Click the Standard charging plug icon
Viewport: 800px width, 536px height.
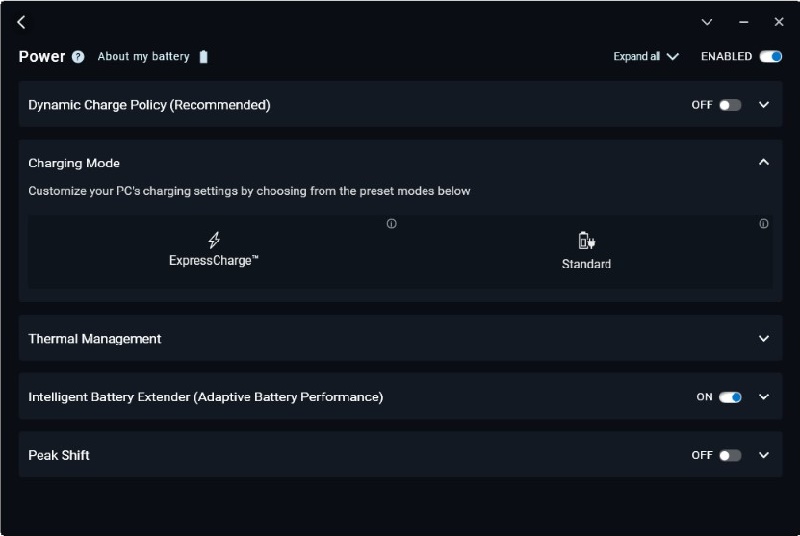[586, 240]
